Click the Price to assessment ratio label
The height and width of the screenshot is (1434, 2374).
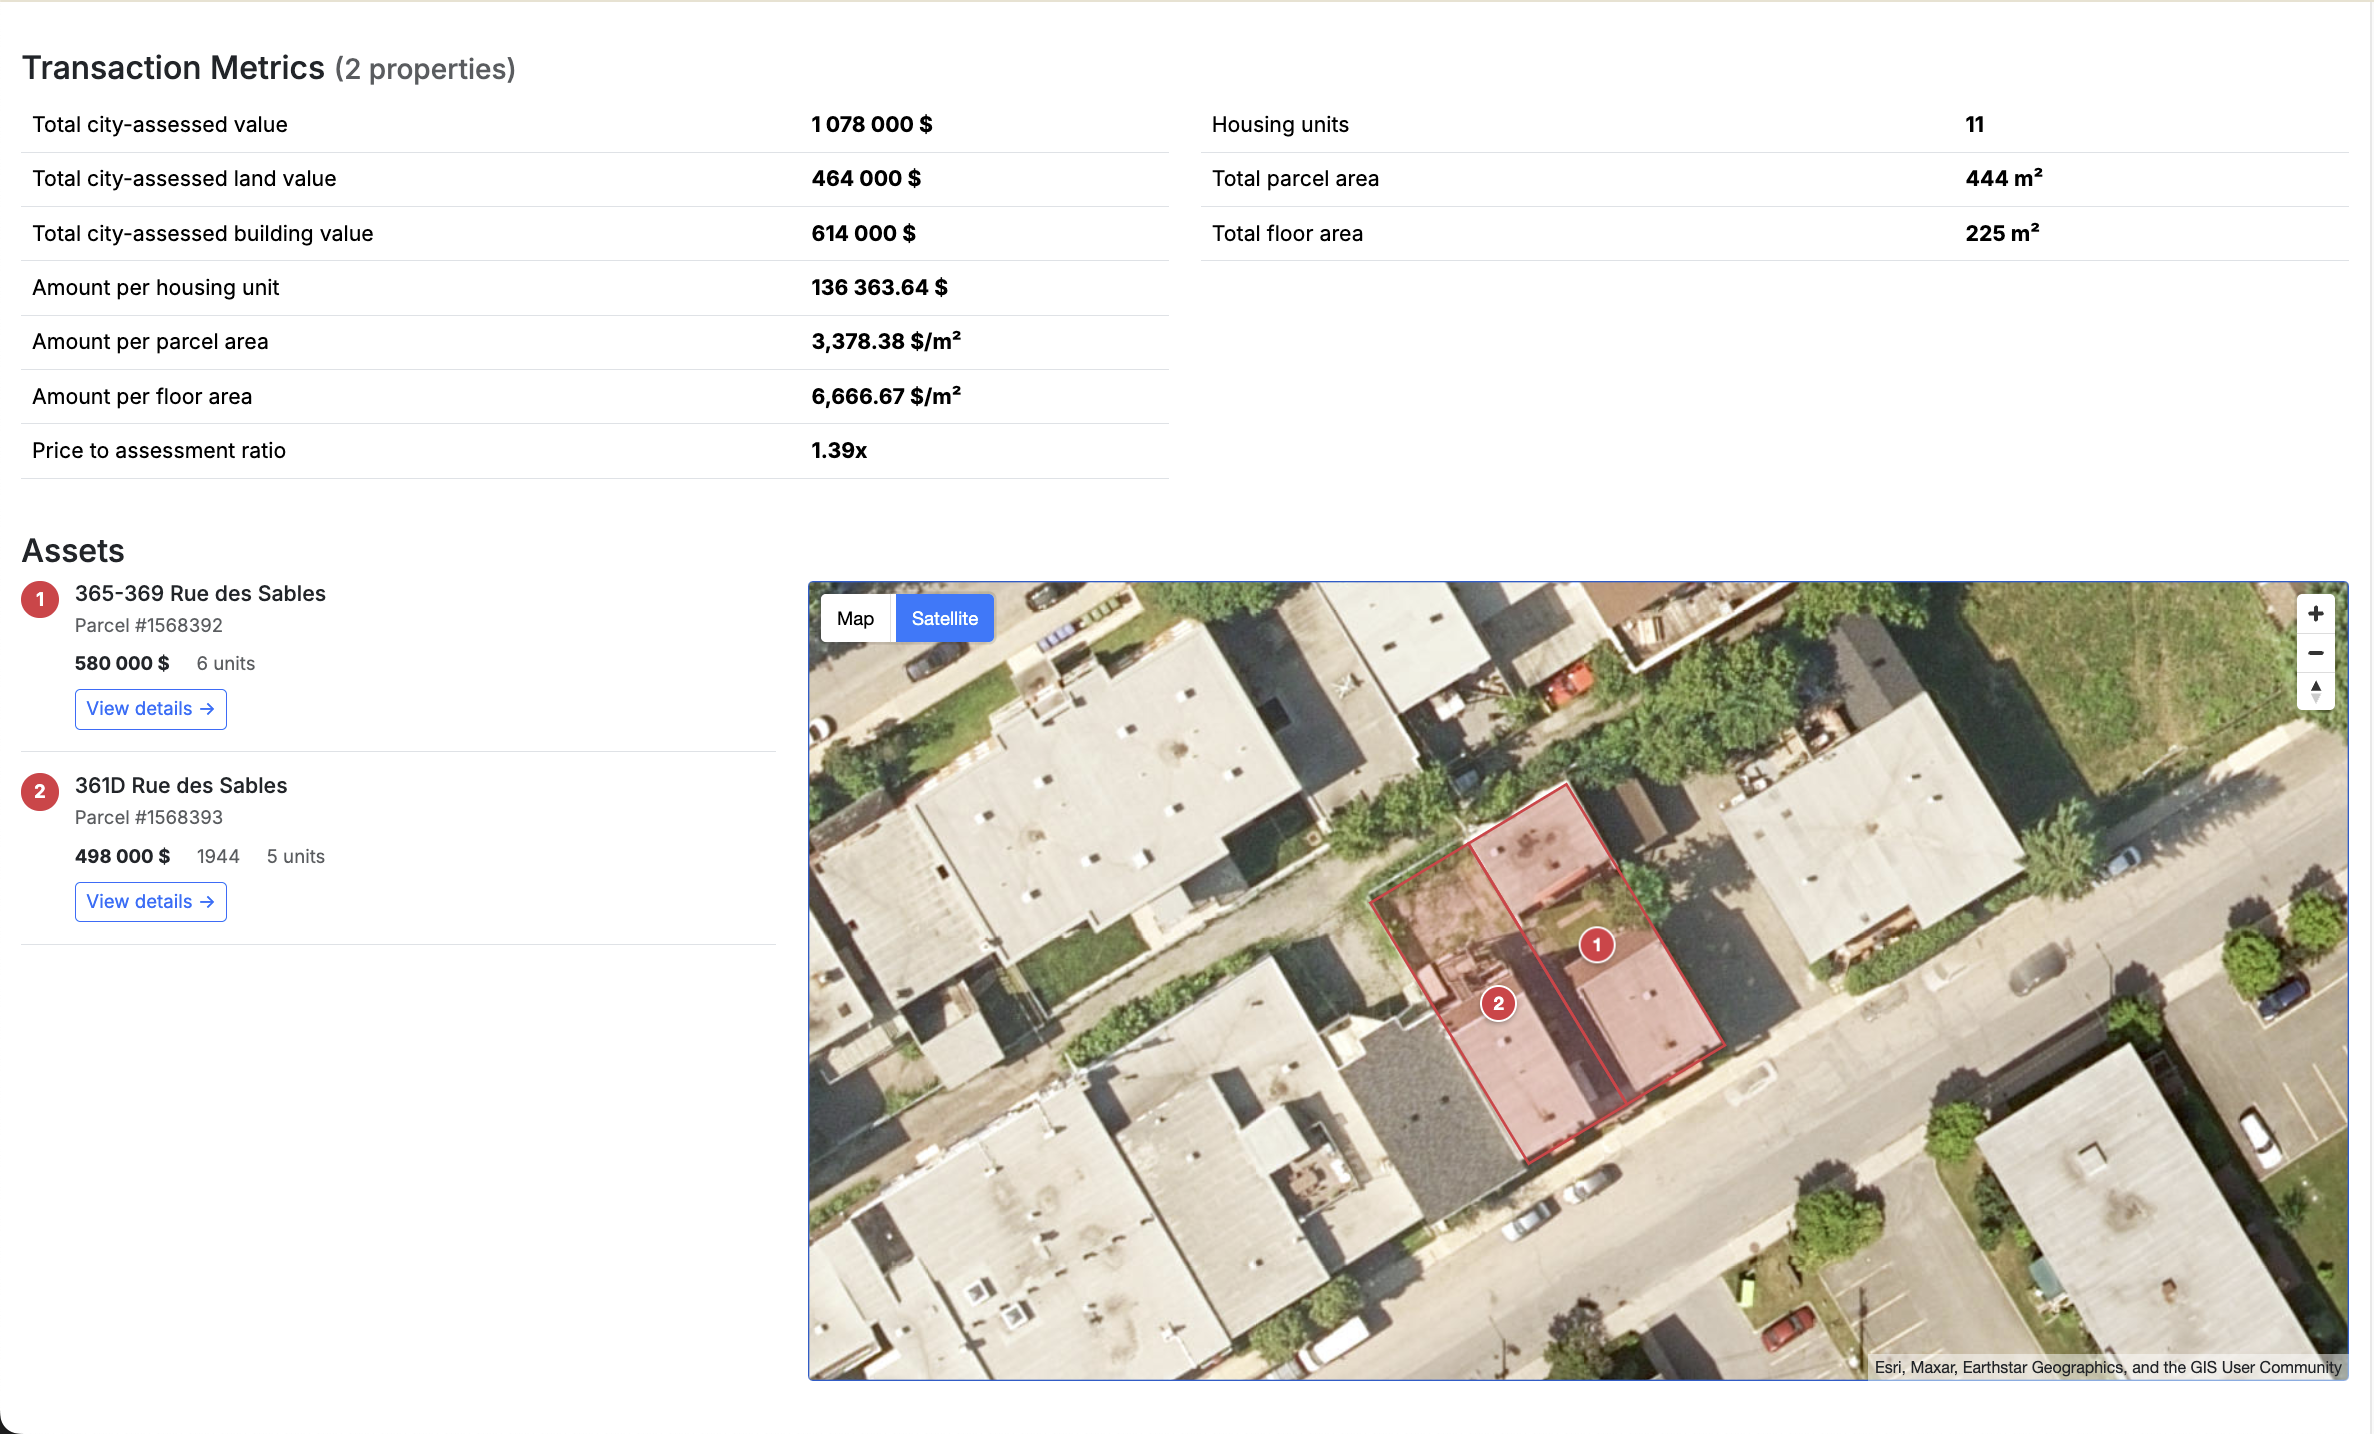(x=159, y=450)
